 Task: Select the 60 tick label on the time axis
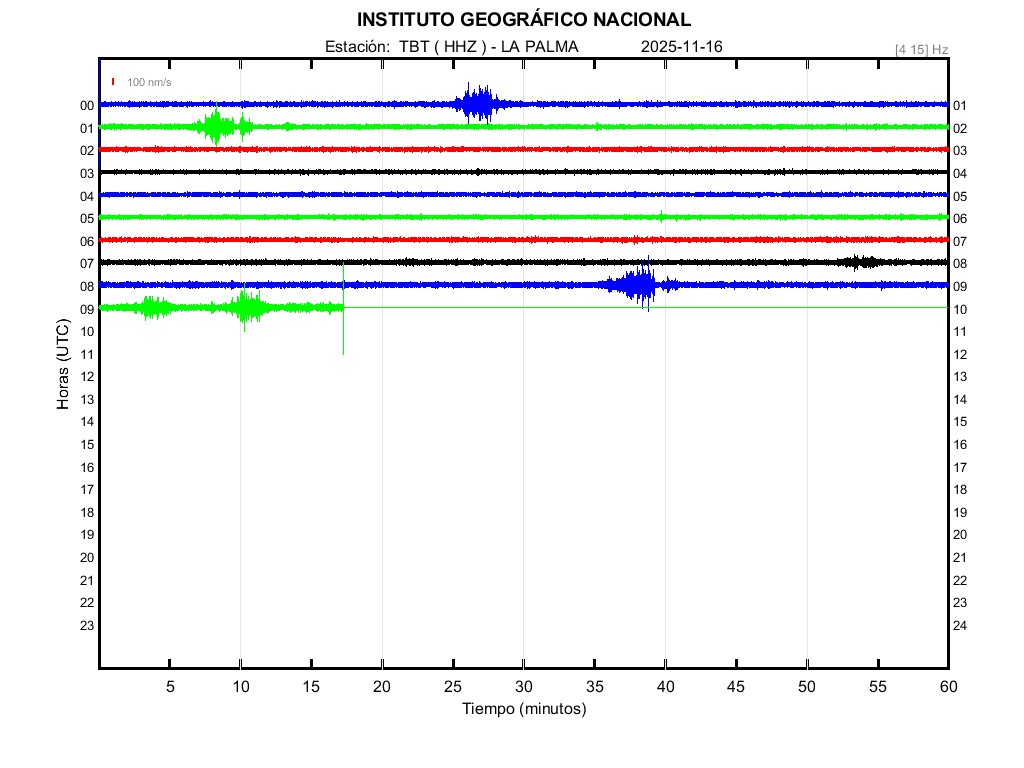click(947, 686)
